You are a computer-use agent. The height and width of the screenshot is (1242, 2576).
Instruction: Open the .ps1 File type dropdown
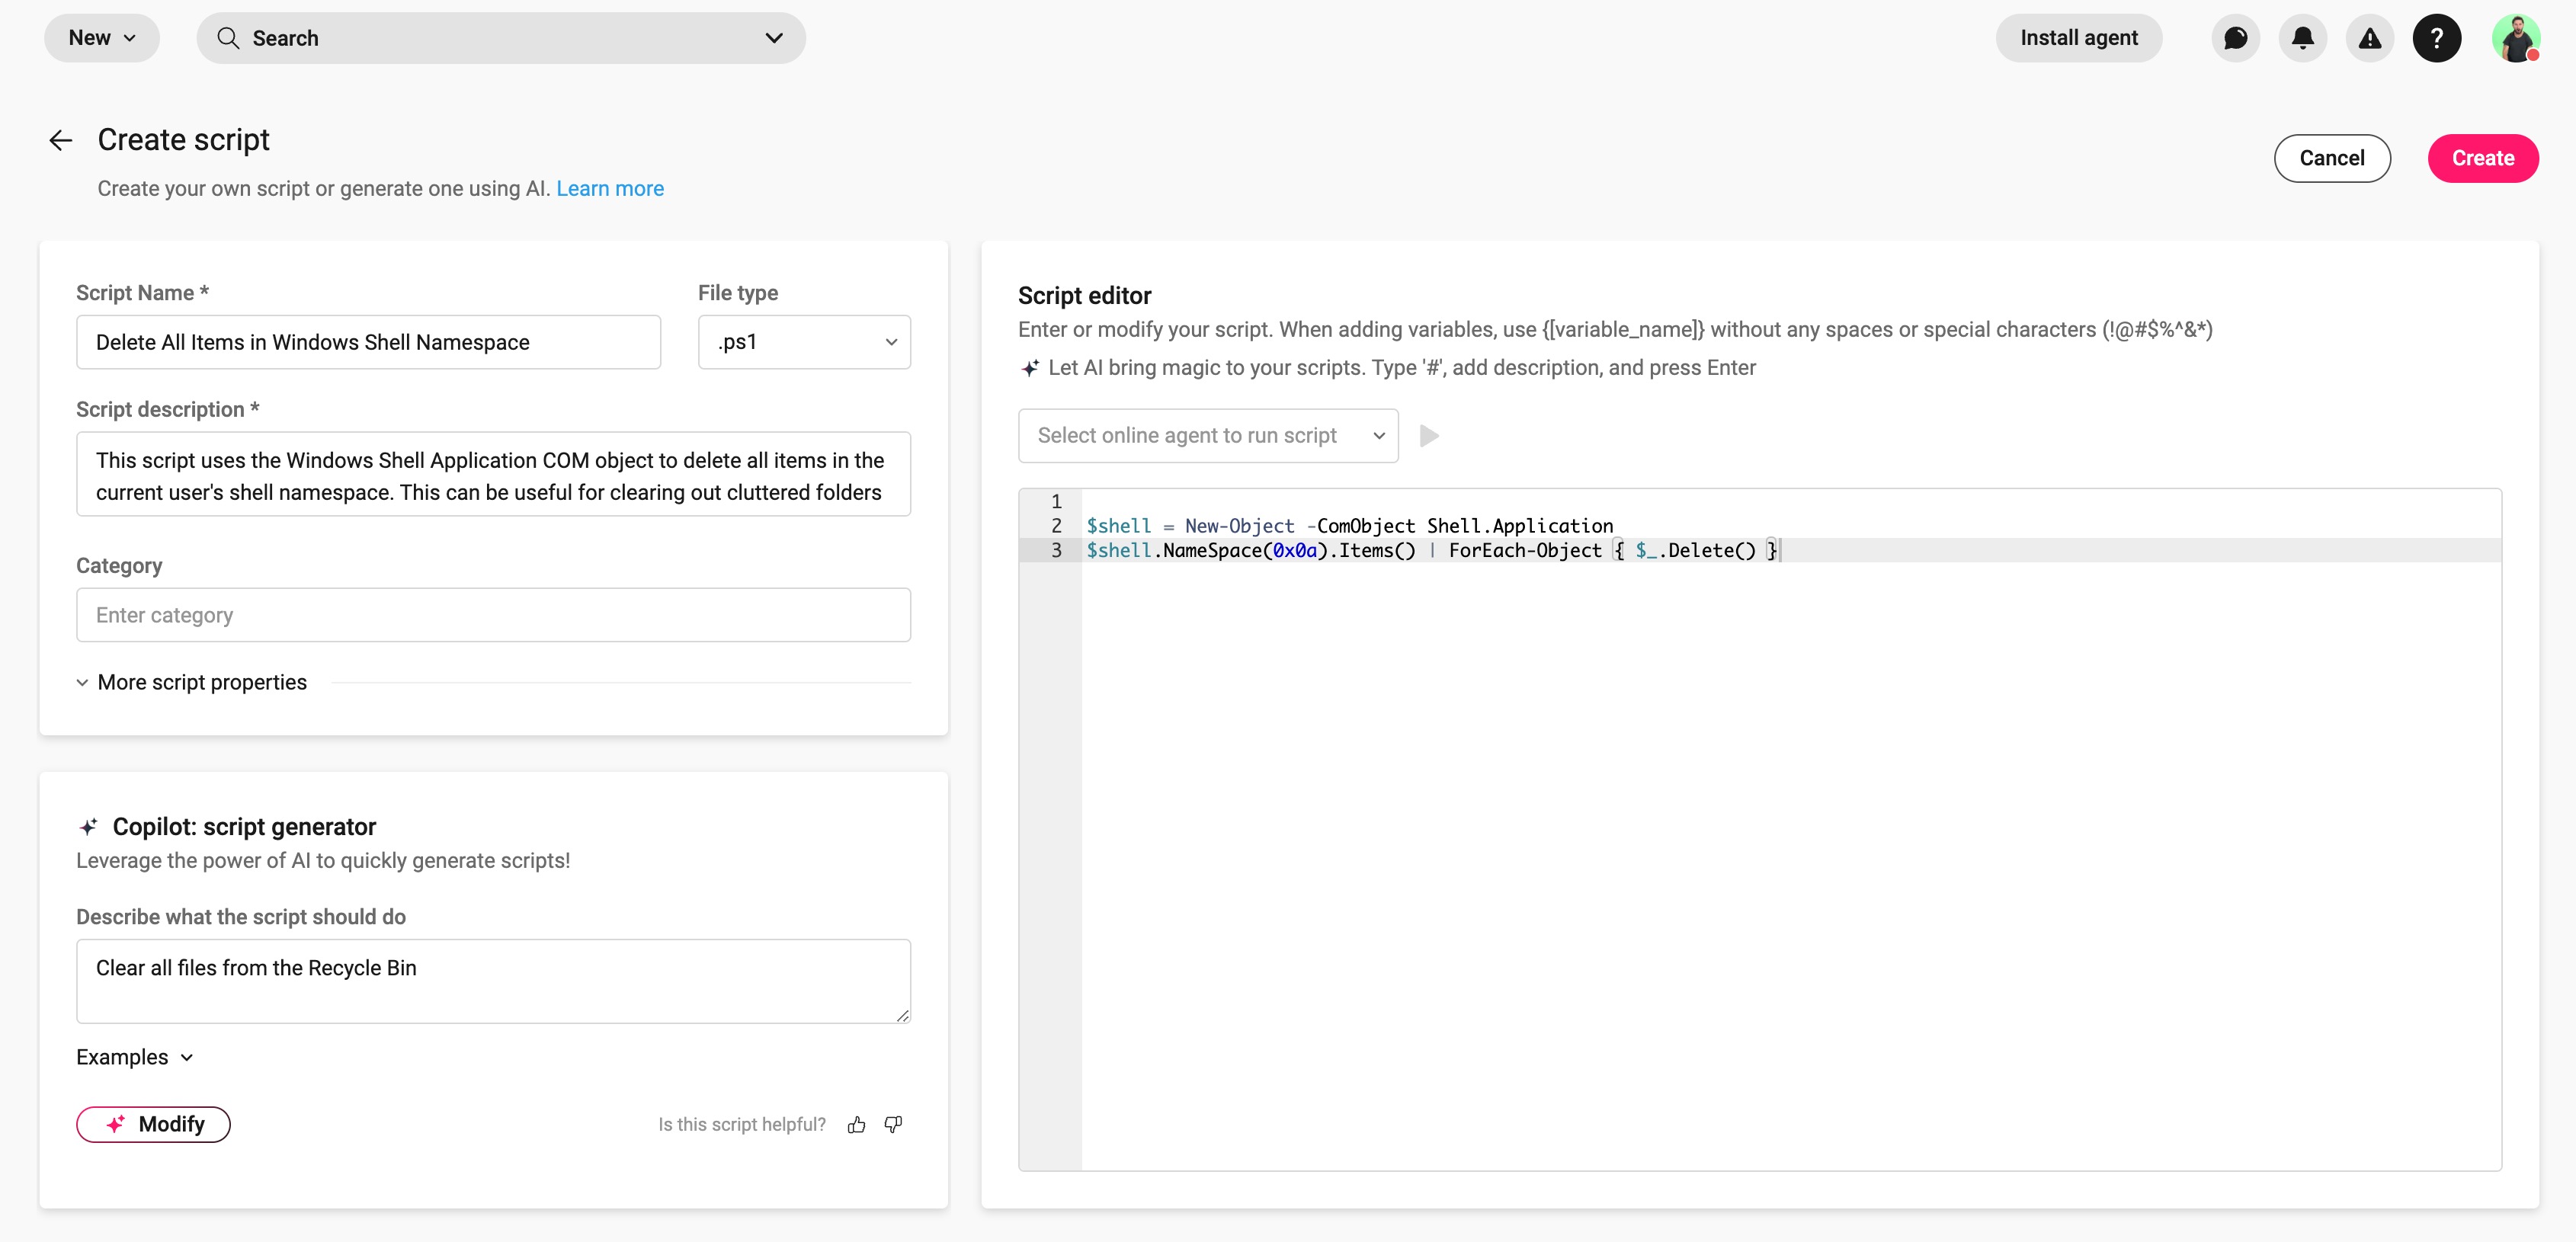click(x=804, y=342)
